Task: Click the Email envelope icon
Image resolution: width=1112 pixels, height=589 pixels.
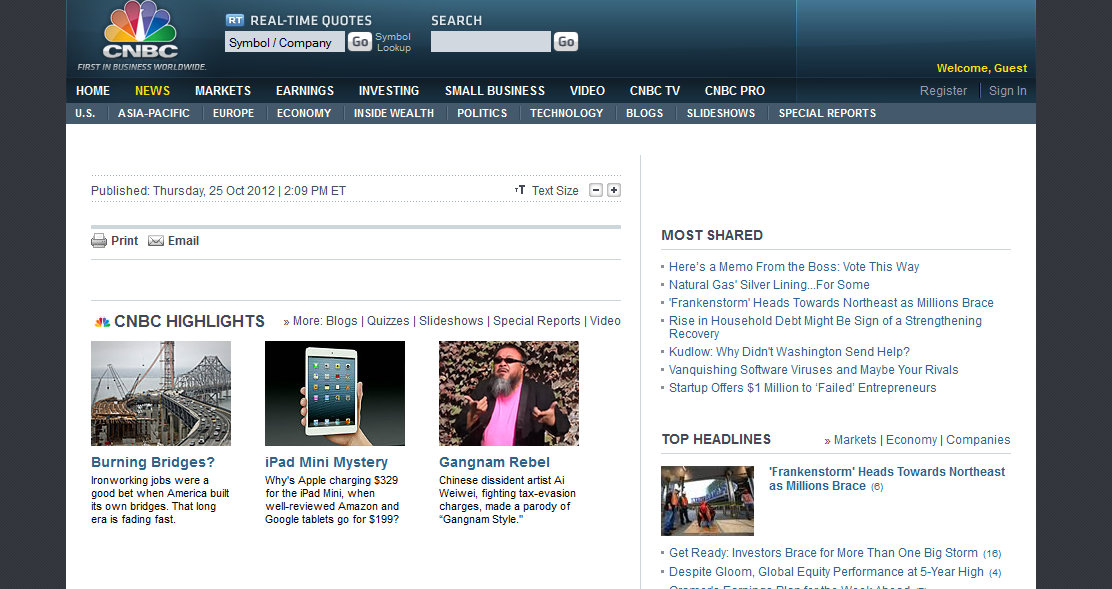Action: click(155, 241)
